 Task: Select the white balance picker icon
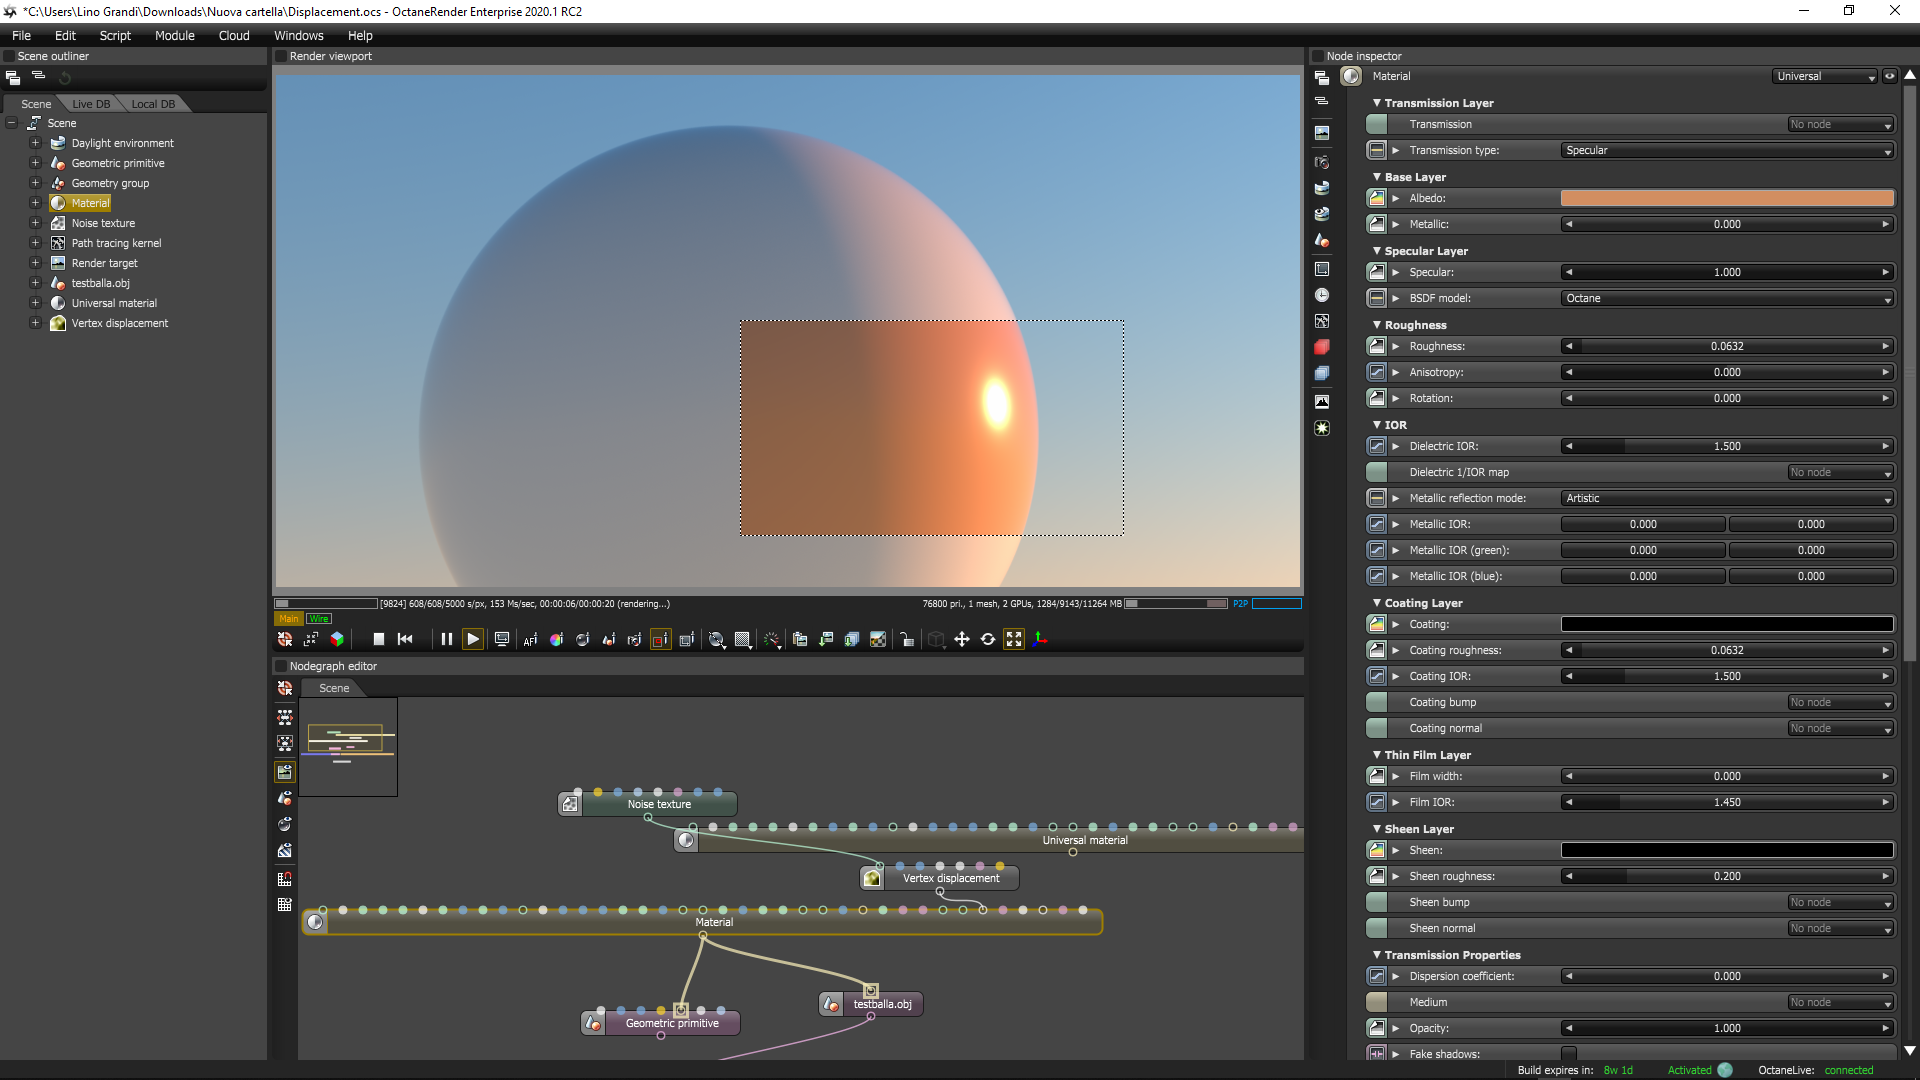coord(556,639)
